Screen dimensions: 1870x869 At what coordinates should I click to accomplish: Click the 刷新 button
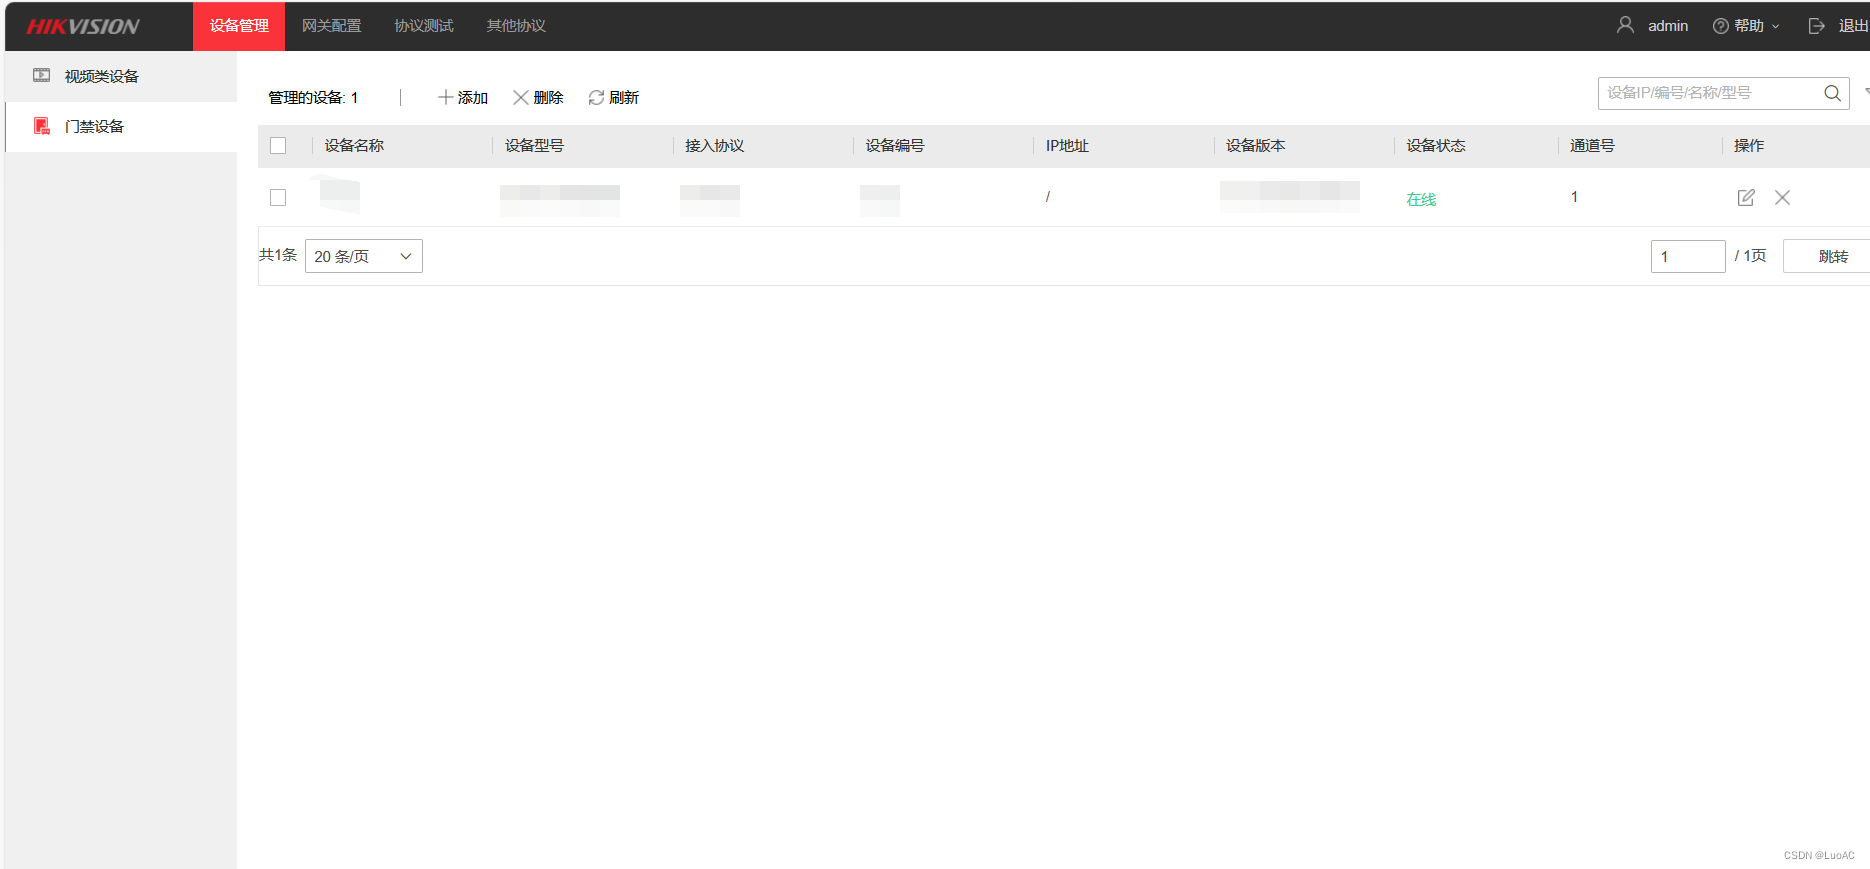[613, 98]
